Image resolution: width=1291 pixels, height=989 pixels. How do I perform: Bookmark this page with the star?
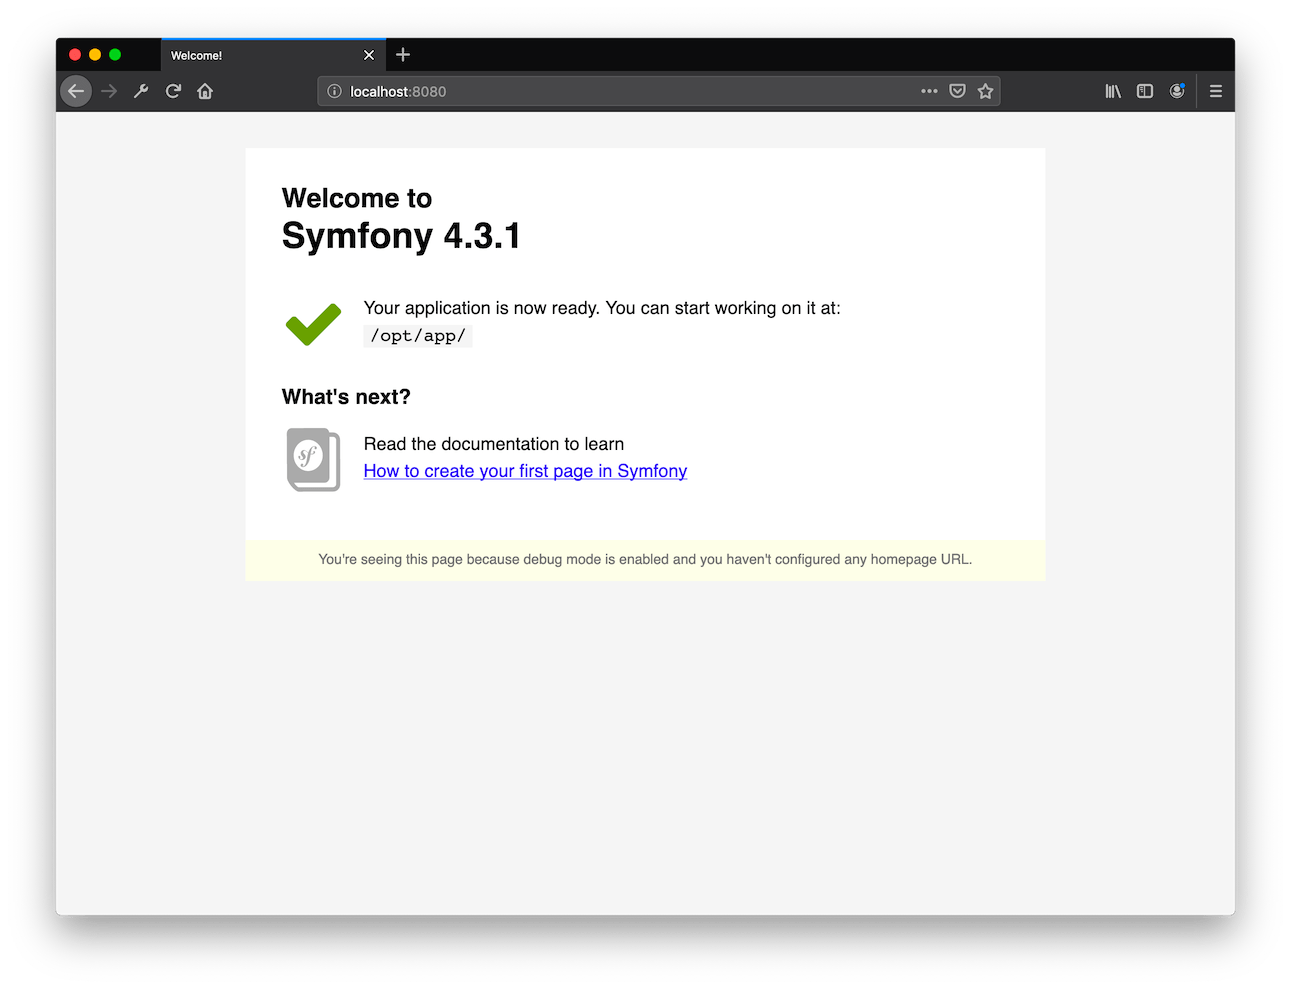985,91
